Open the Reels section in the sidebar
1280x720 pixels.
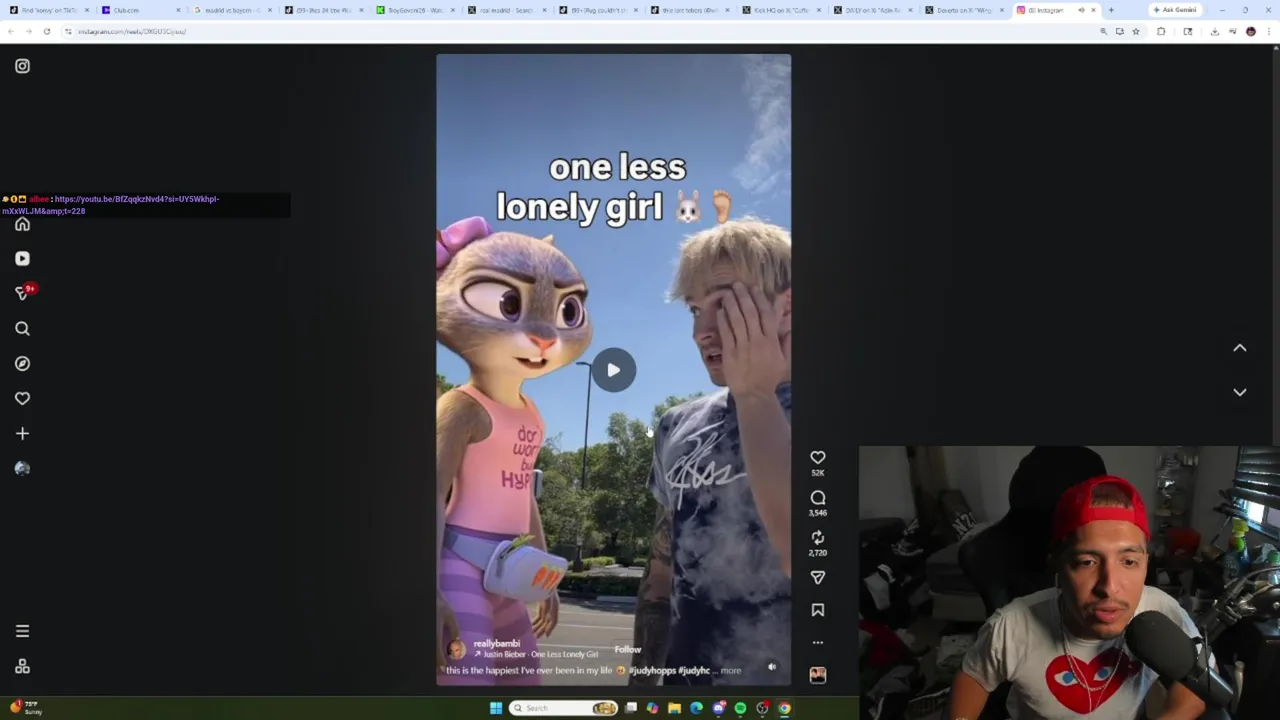[x=22, y=258]
